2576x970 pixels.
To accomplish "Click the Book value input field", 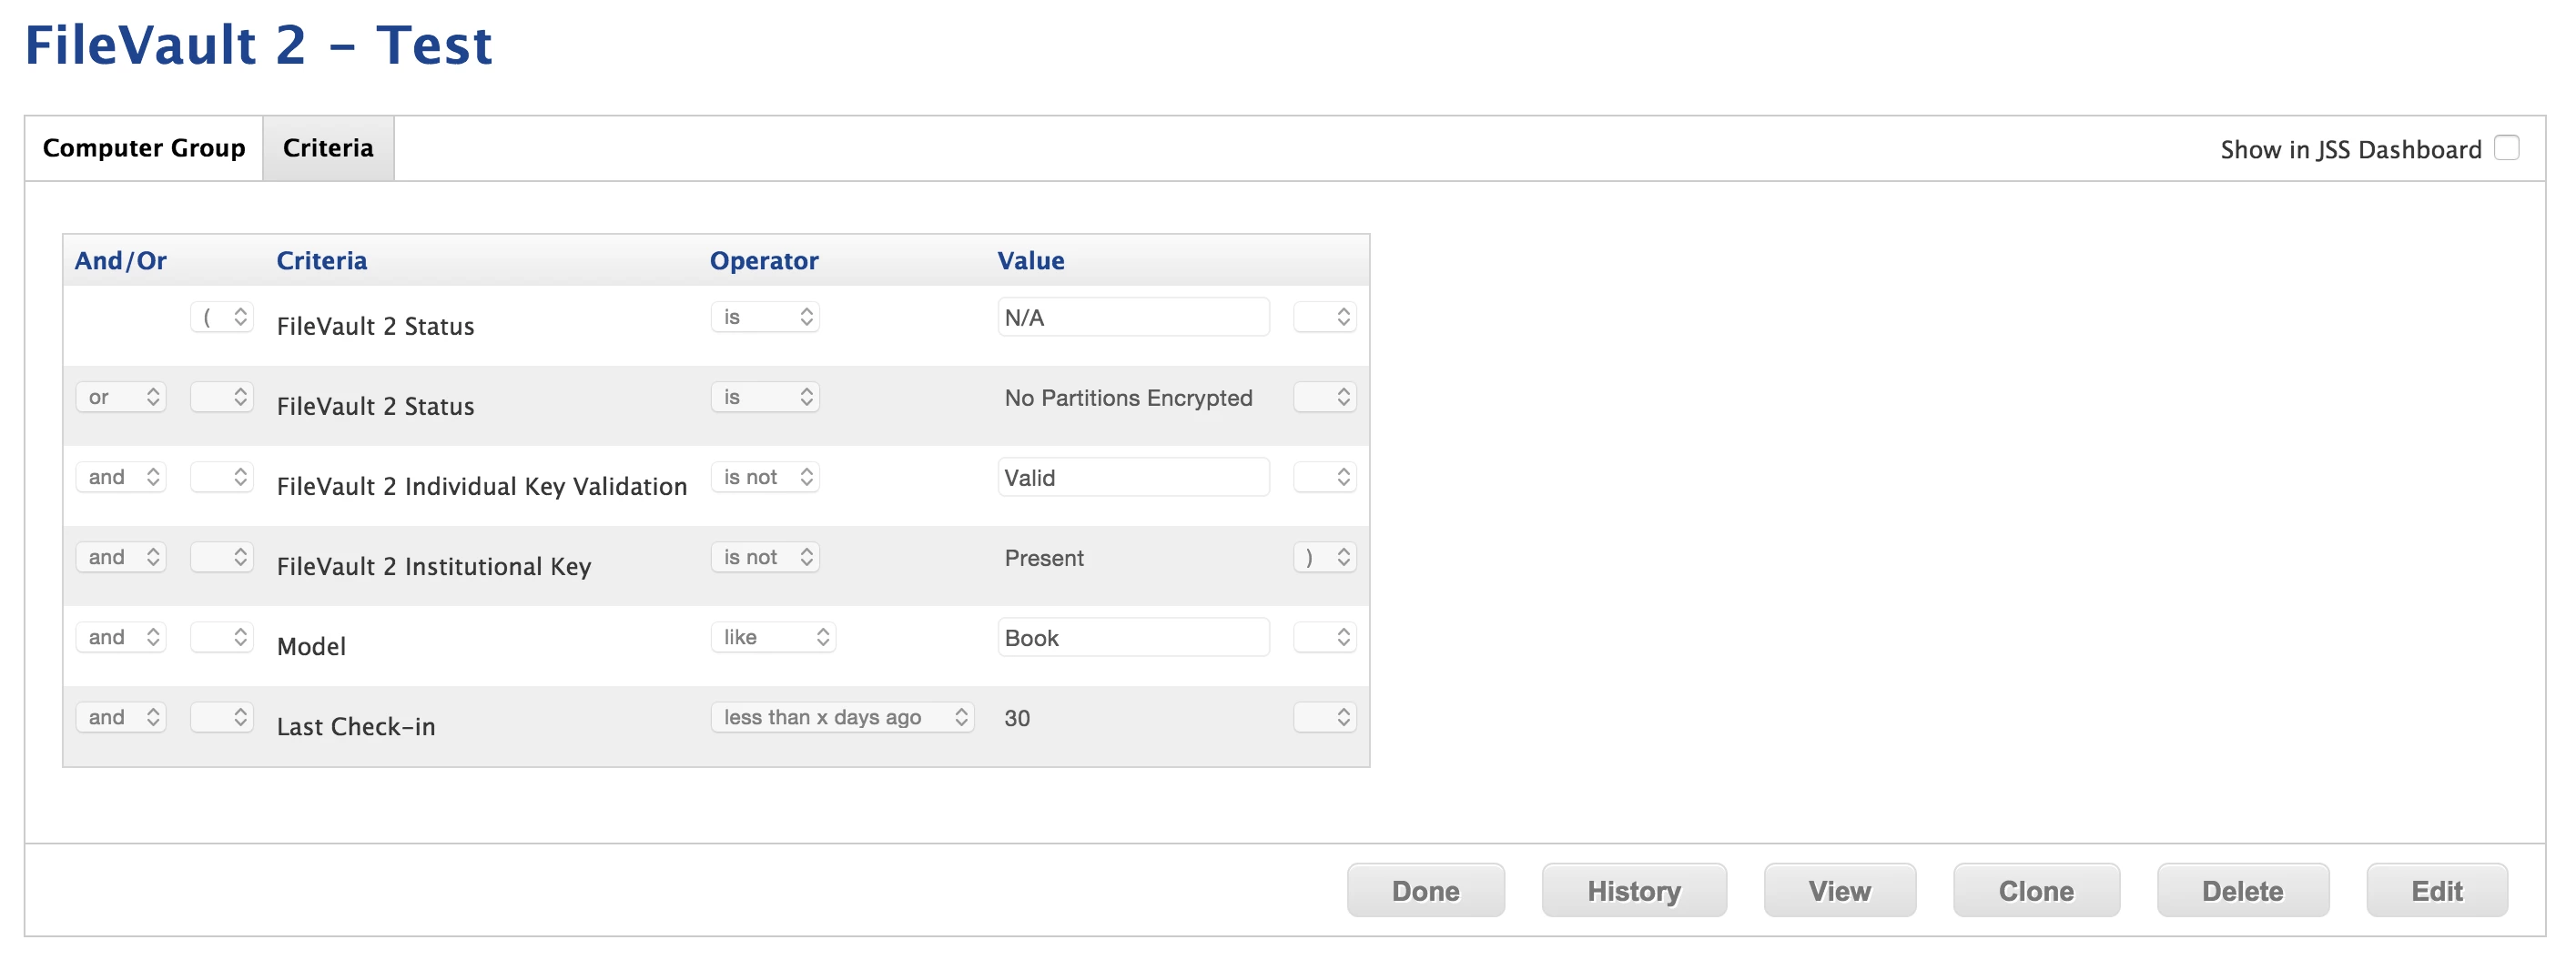I will 1133,637.
